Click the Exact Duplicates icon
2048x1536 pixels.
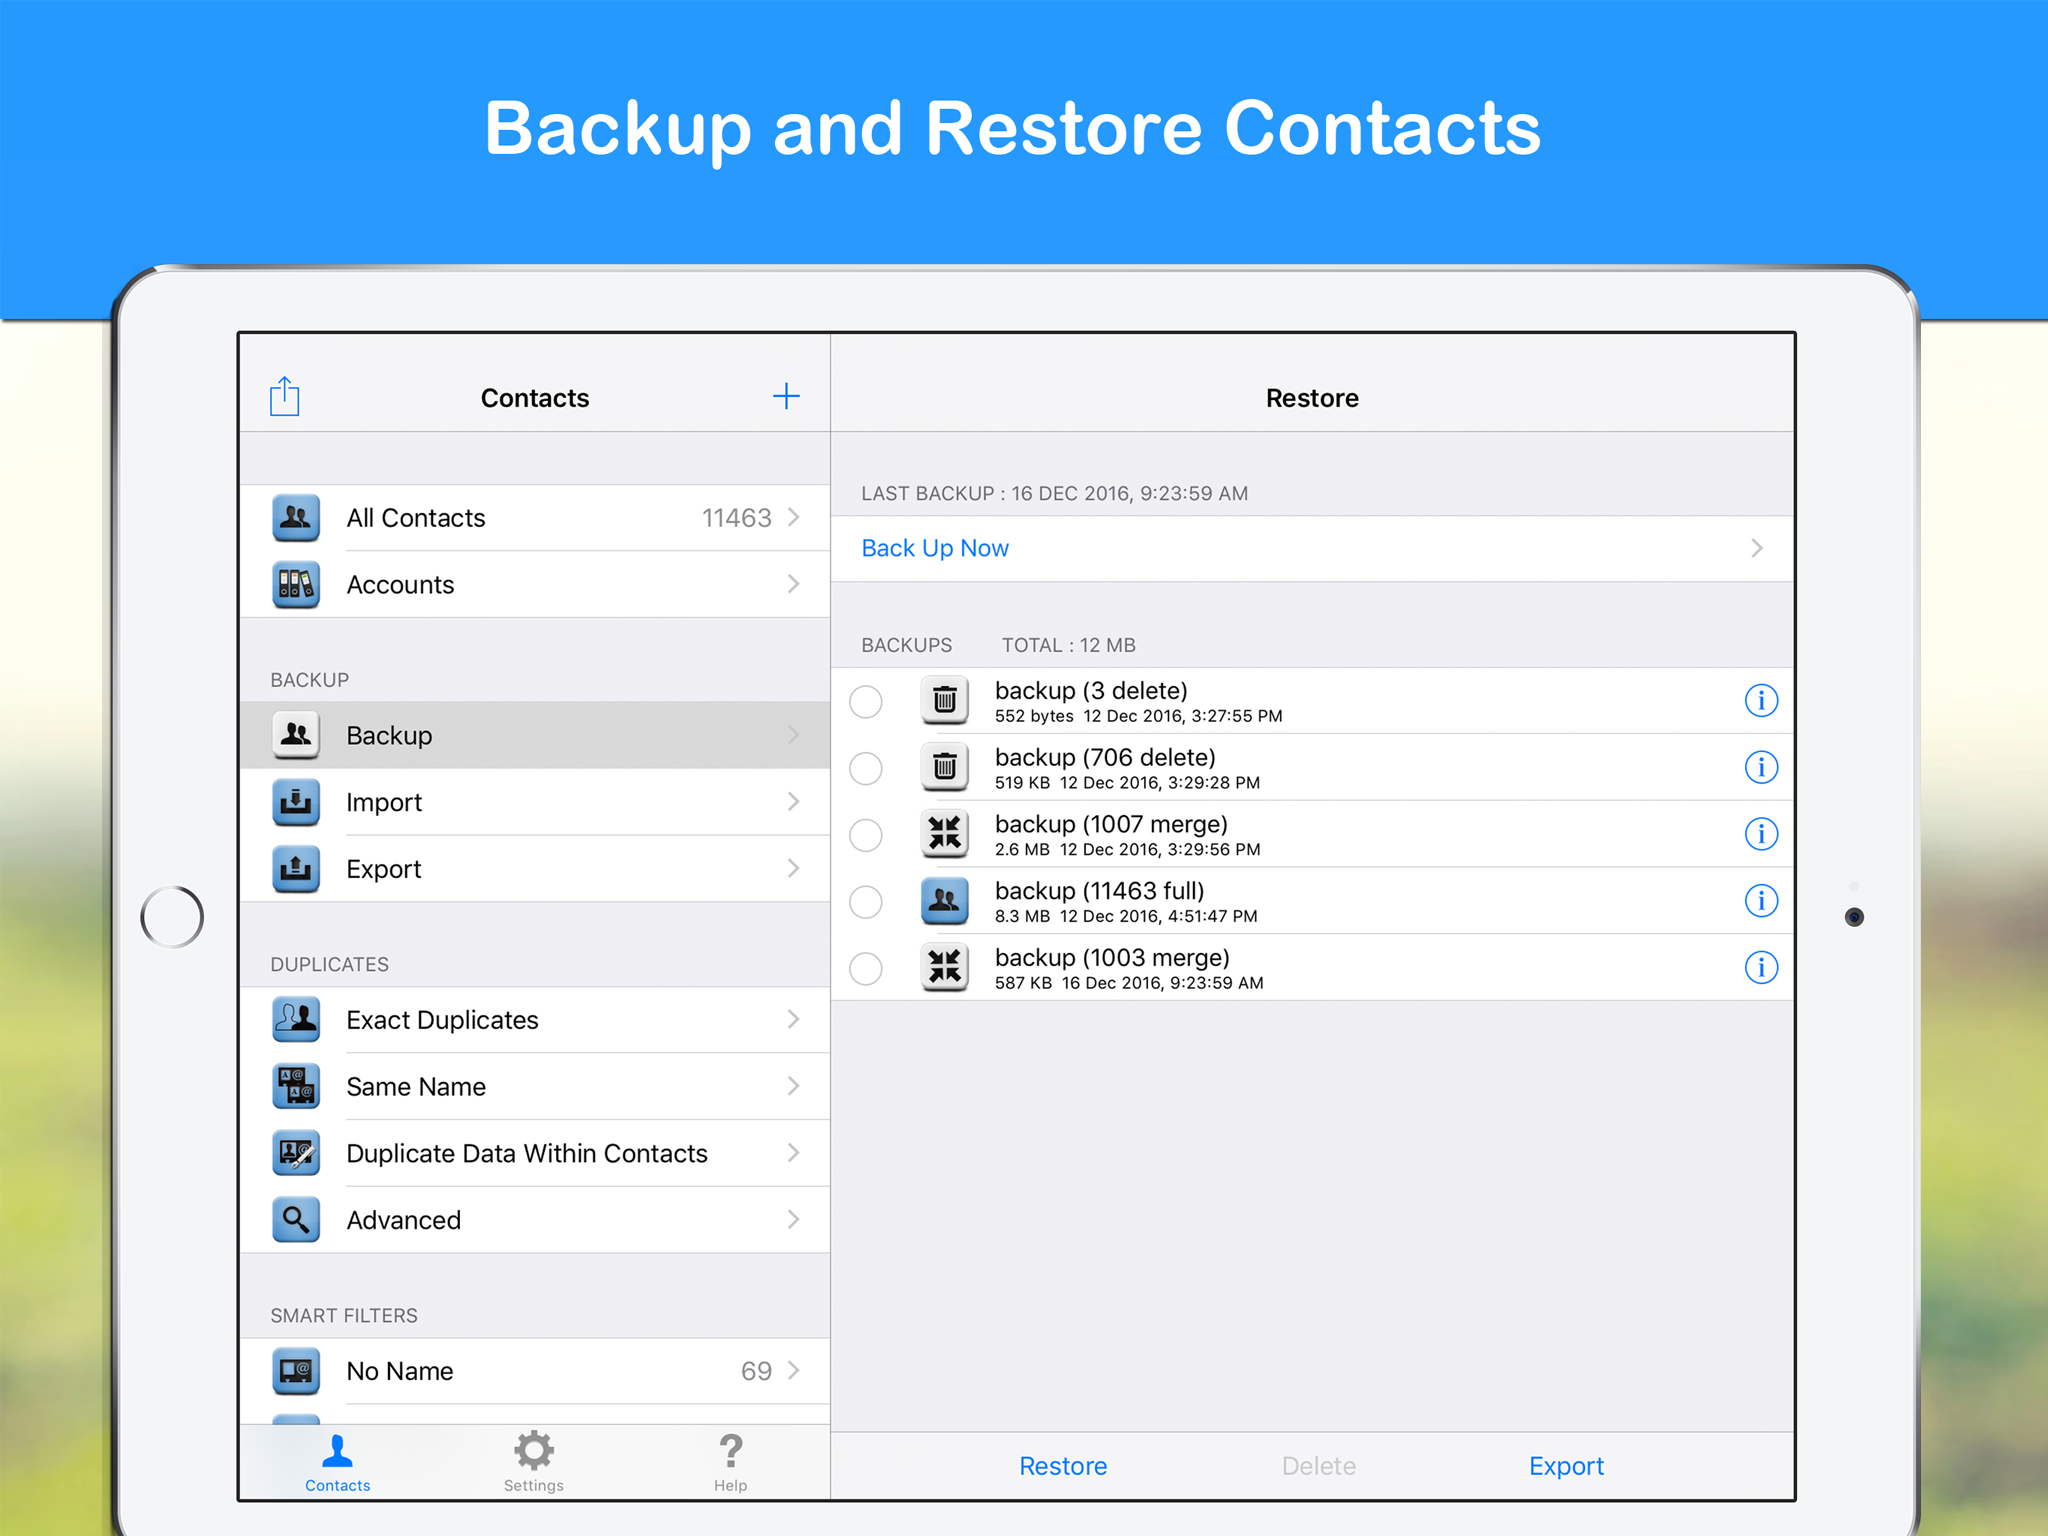296,1020
